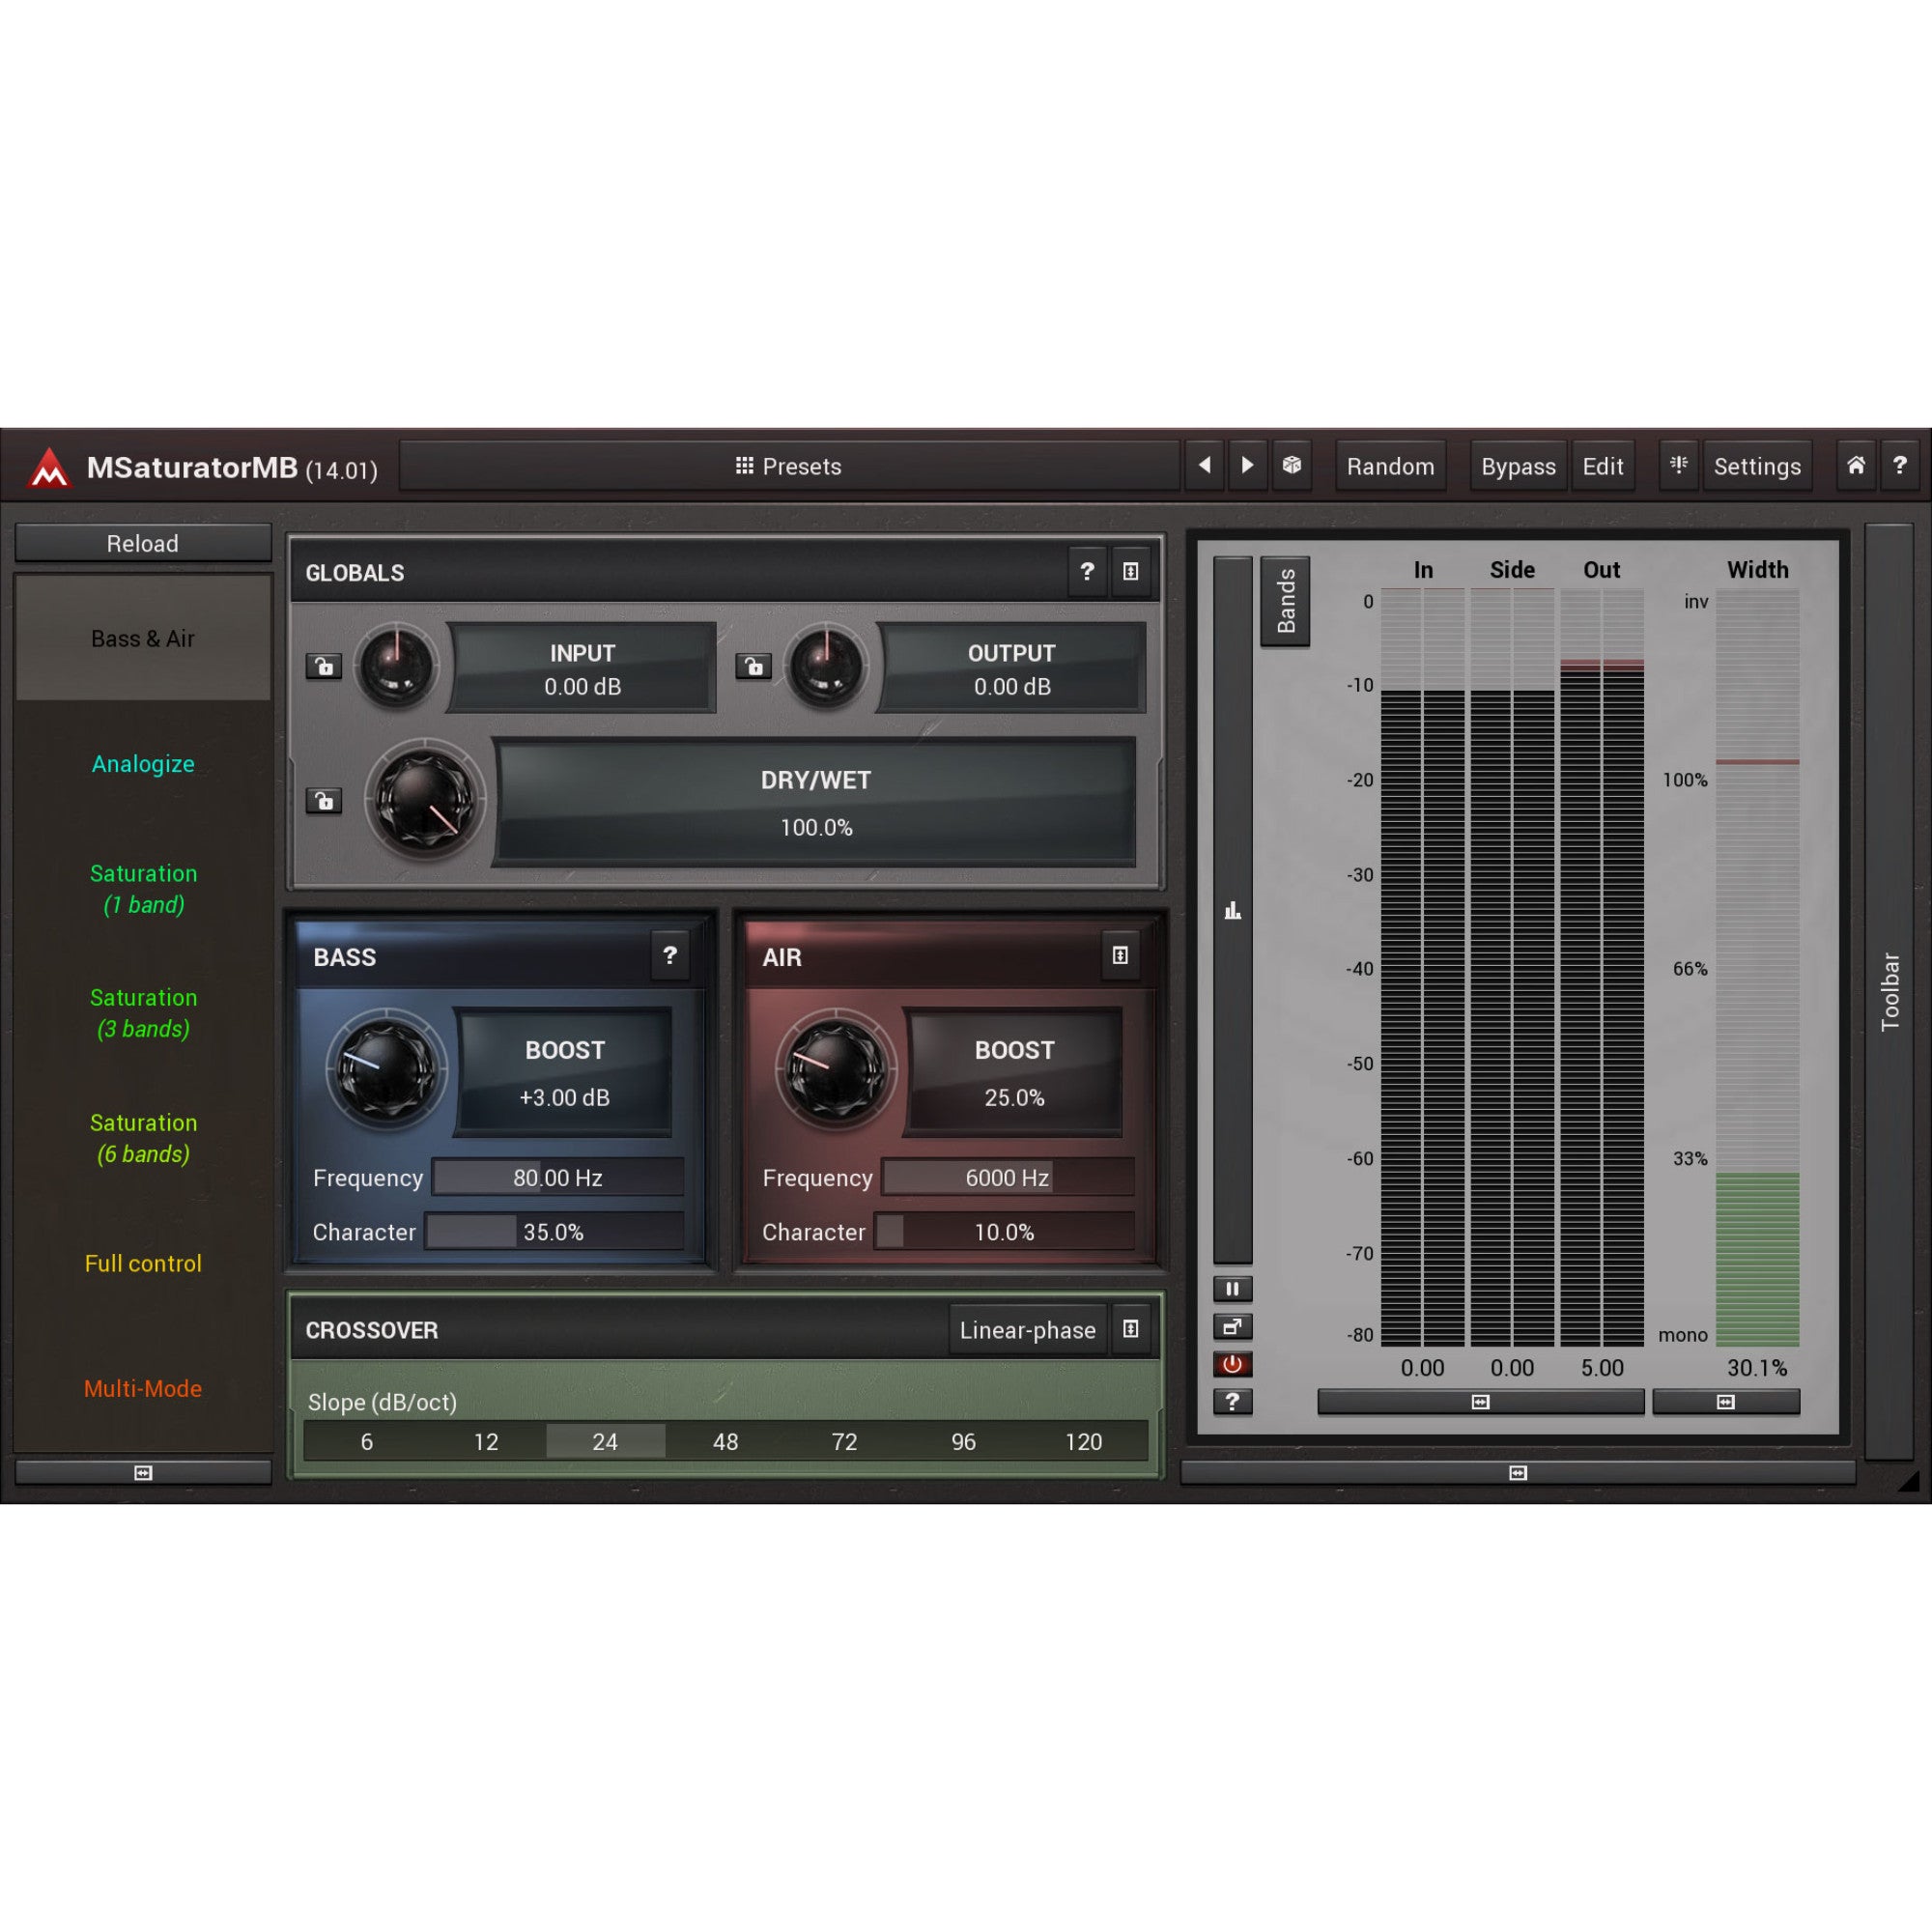The height and width of the screenshot is (1932, 1932).
Task: Open the MIDI settings icon beside Settings
Action: pos(1678,466)
